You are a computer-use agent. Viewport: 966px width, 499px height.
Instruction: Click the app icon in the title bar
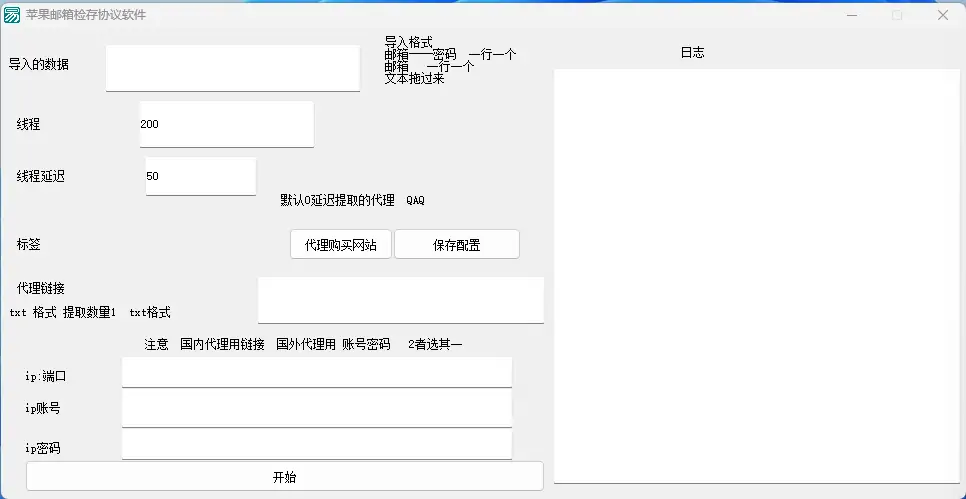pyautogui.click(x=12, y=15)
